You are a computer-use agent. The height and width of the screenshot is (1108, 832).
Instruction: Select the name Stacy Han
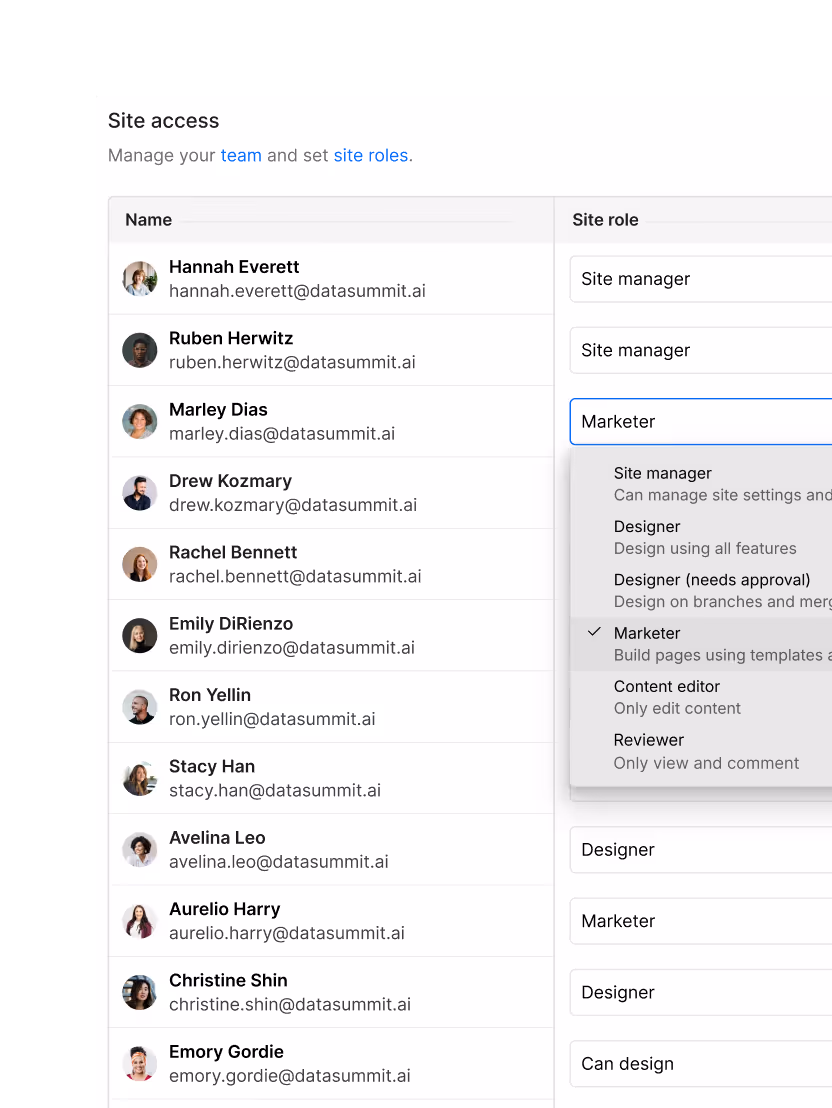[212, 767]
